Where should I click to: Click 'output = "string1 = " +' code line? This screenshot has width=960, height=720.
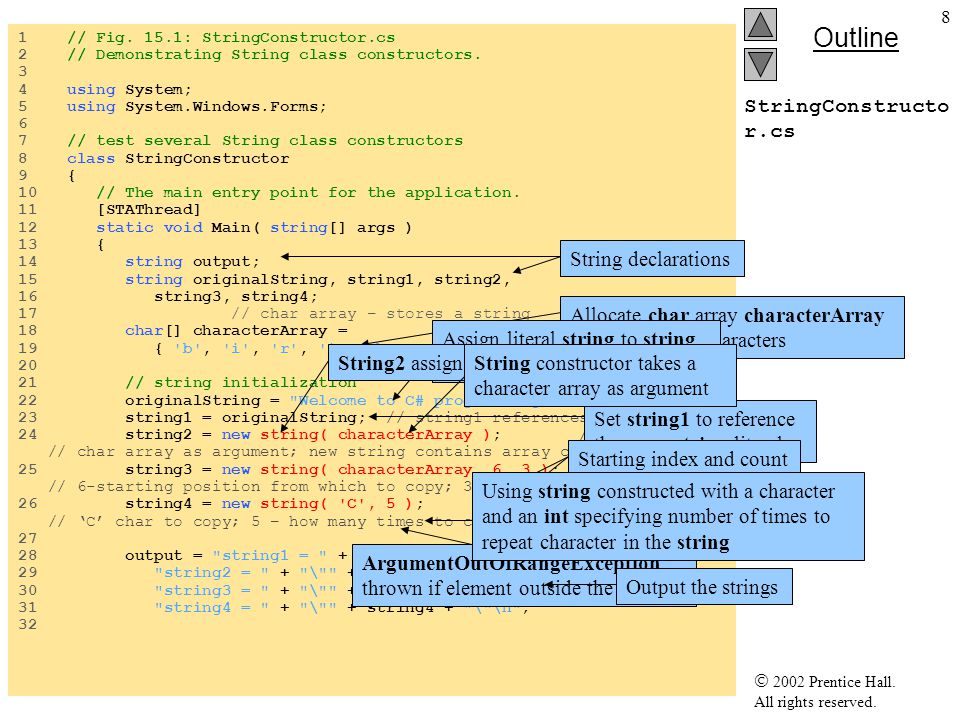(x=236, y=555)
